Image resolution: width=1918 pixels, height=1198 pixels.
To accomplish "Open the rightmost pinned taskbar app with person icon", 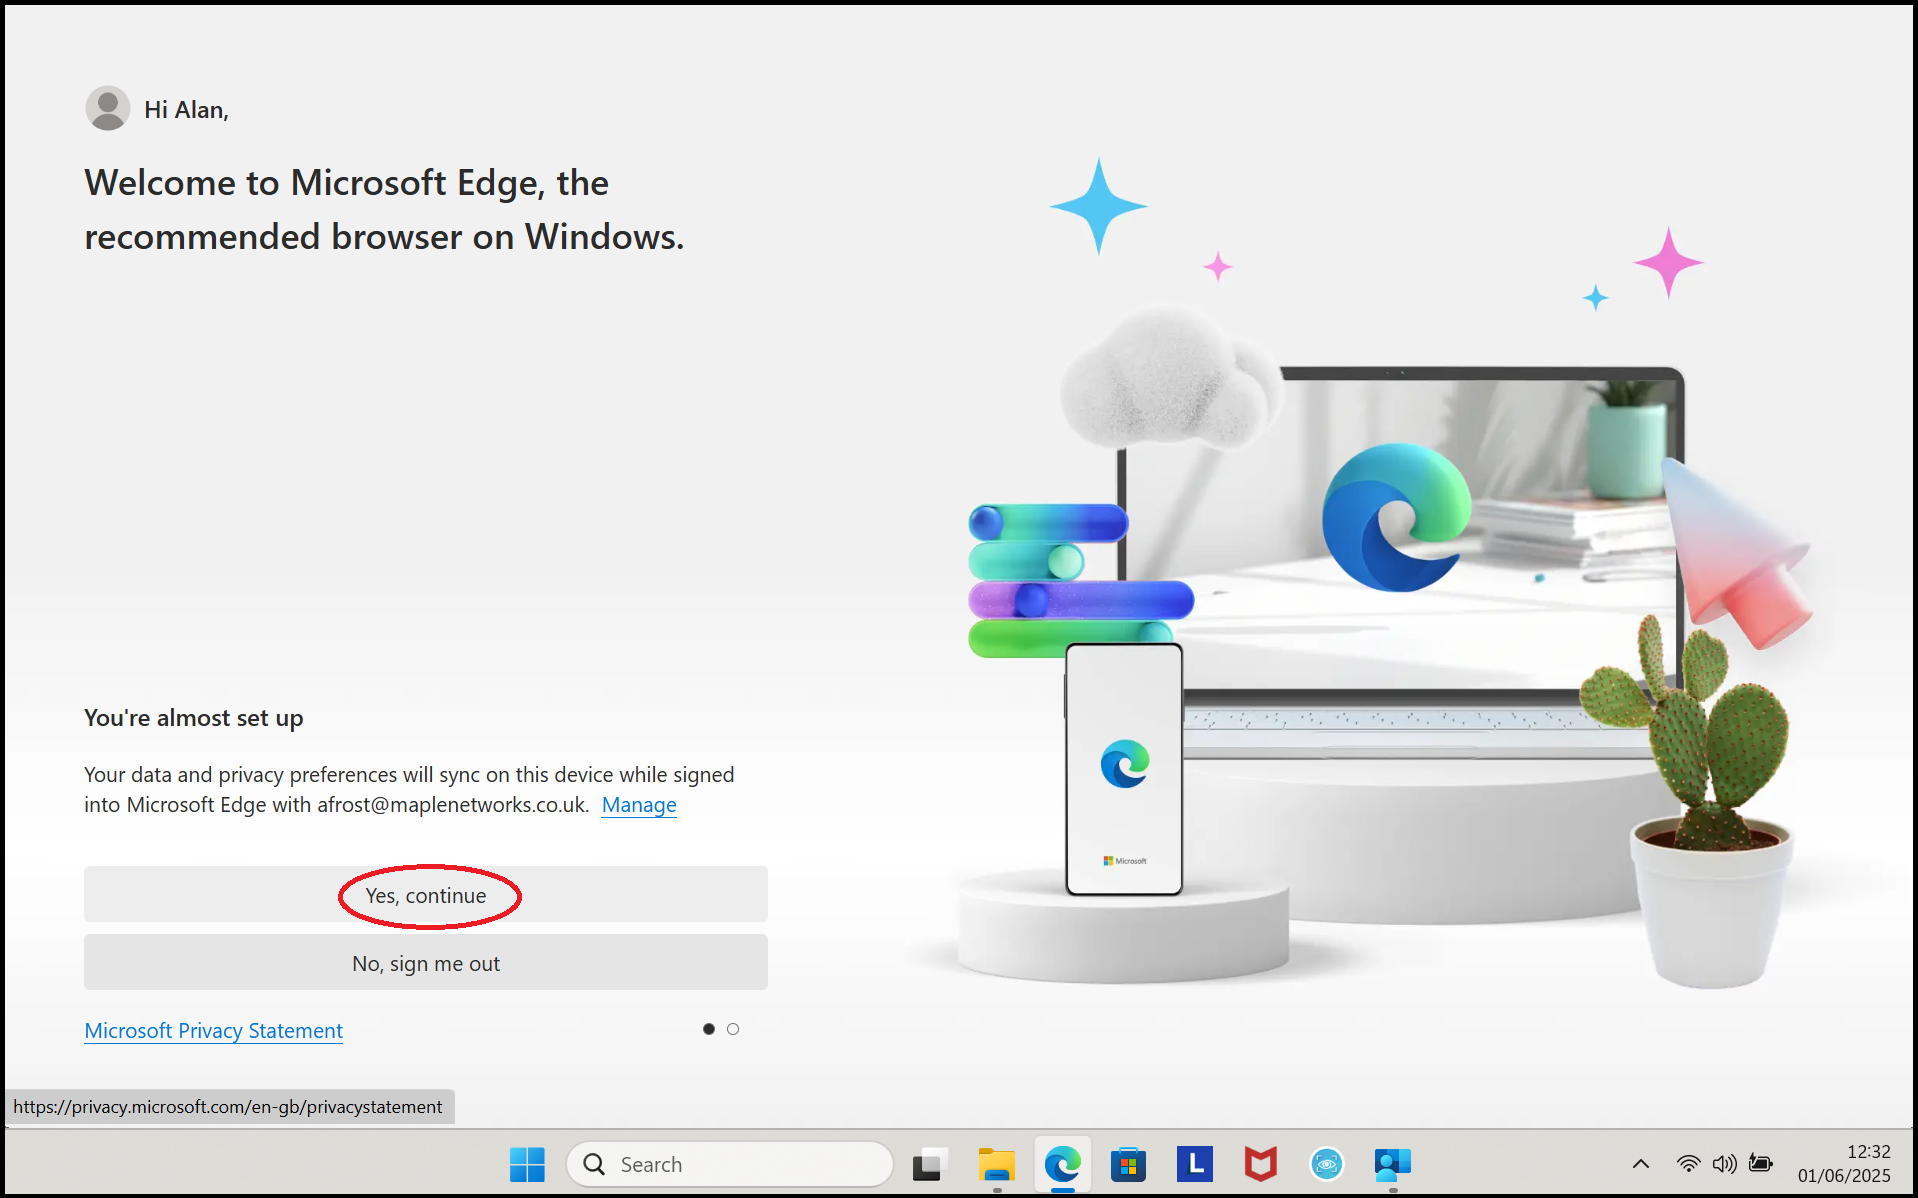I will coord(1392,1164).
